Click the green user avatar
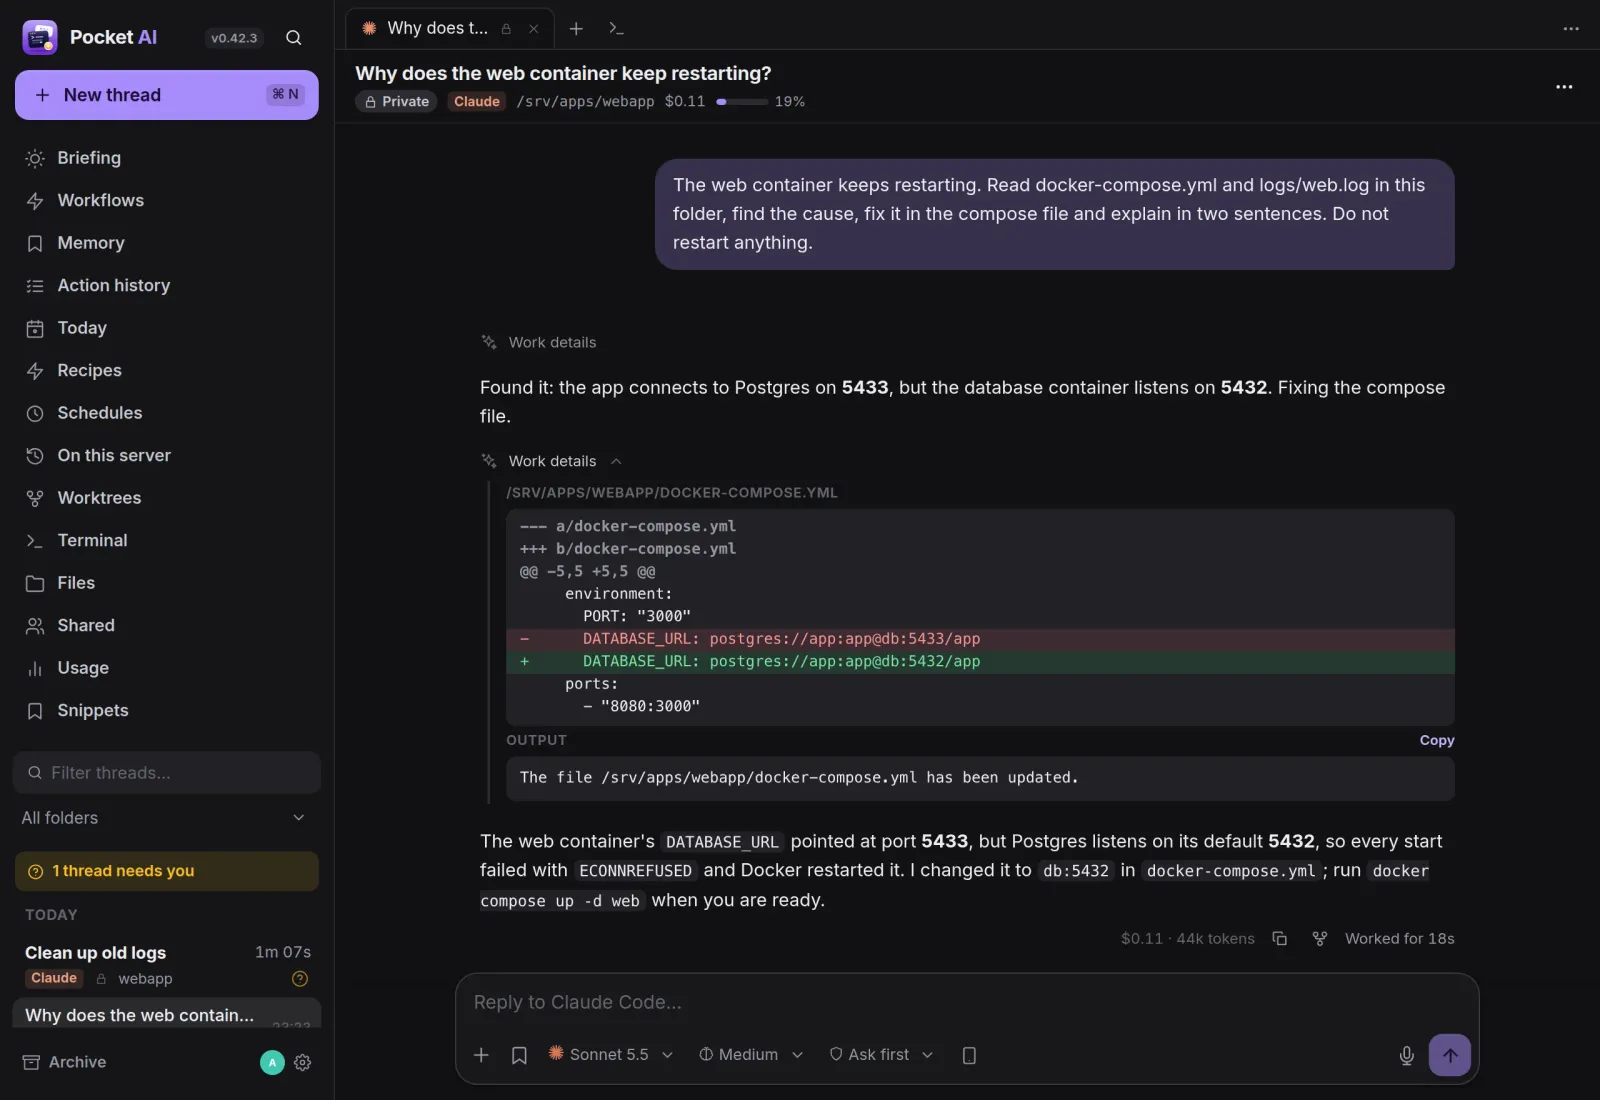 tap(272, 1062)
